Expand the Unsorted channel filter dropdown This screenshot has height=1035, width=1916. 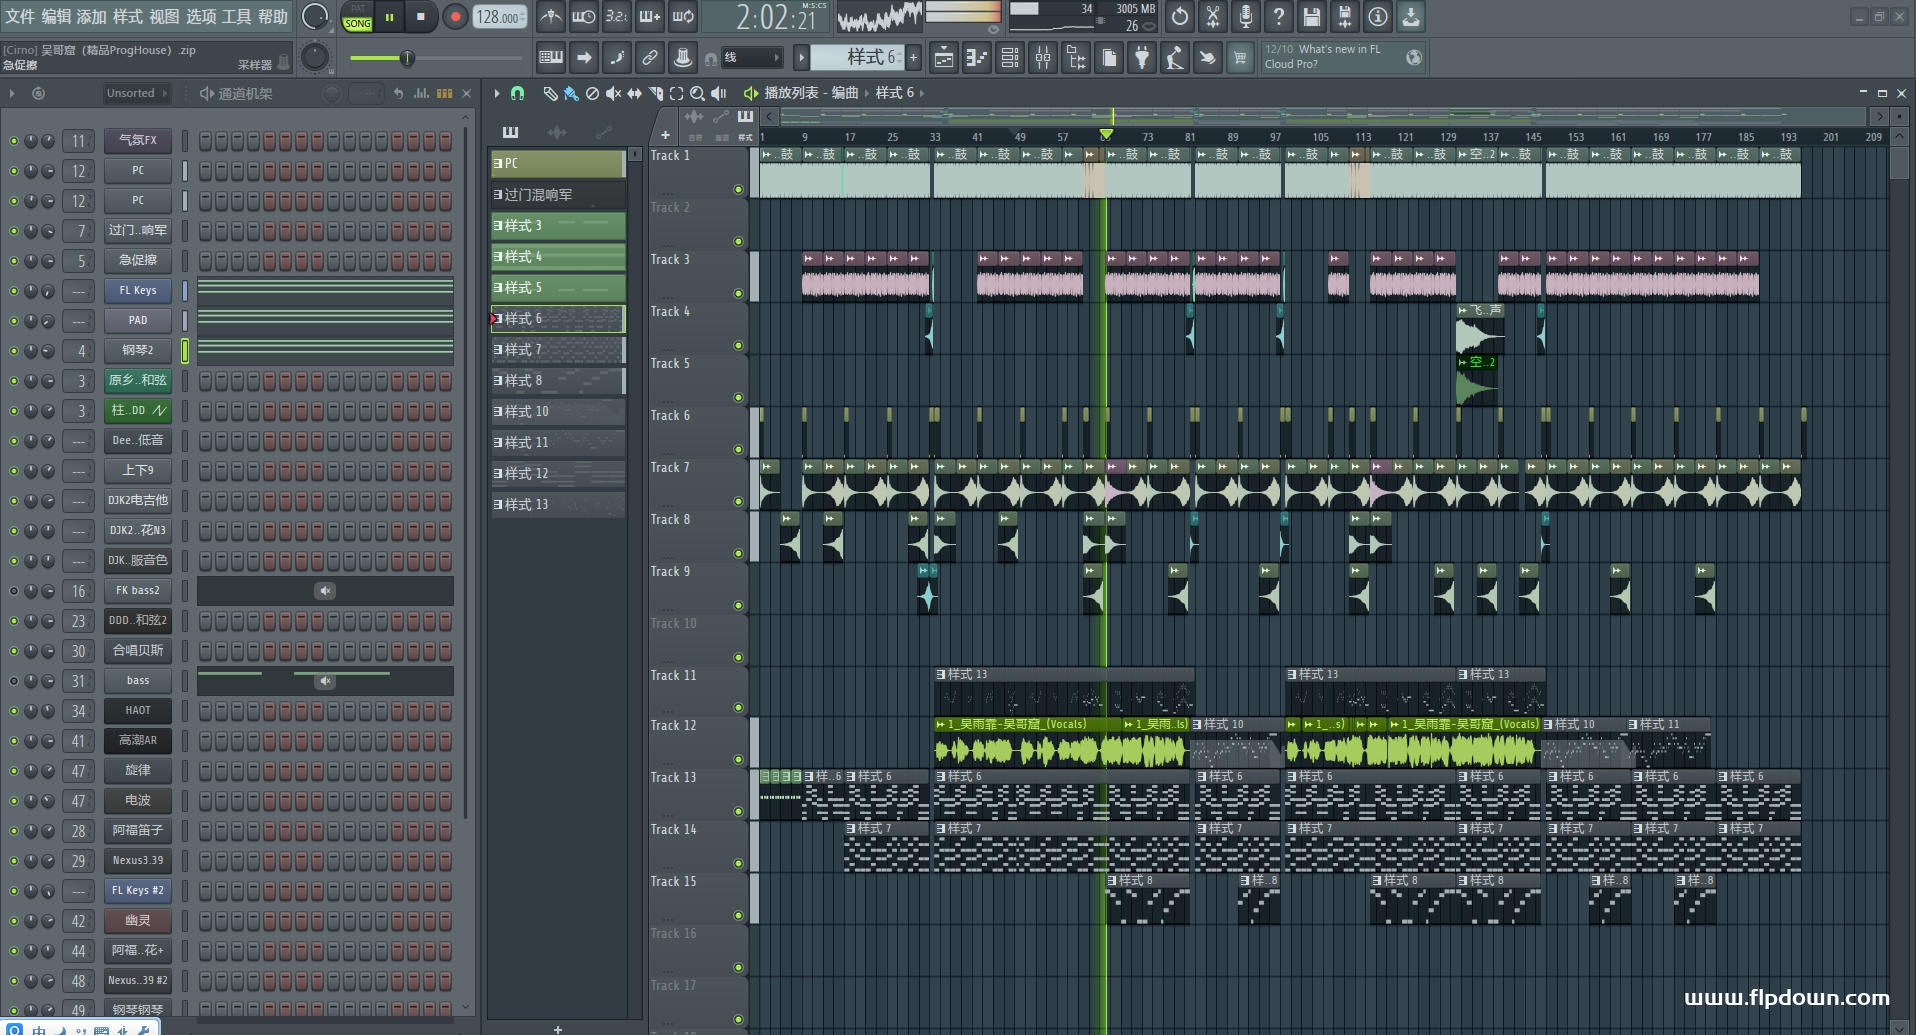137,93
